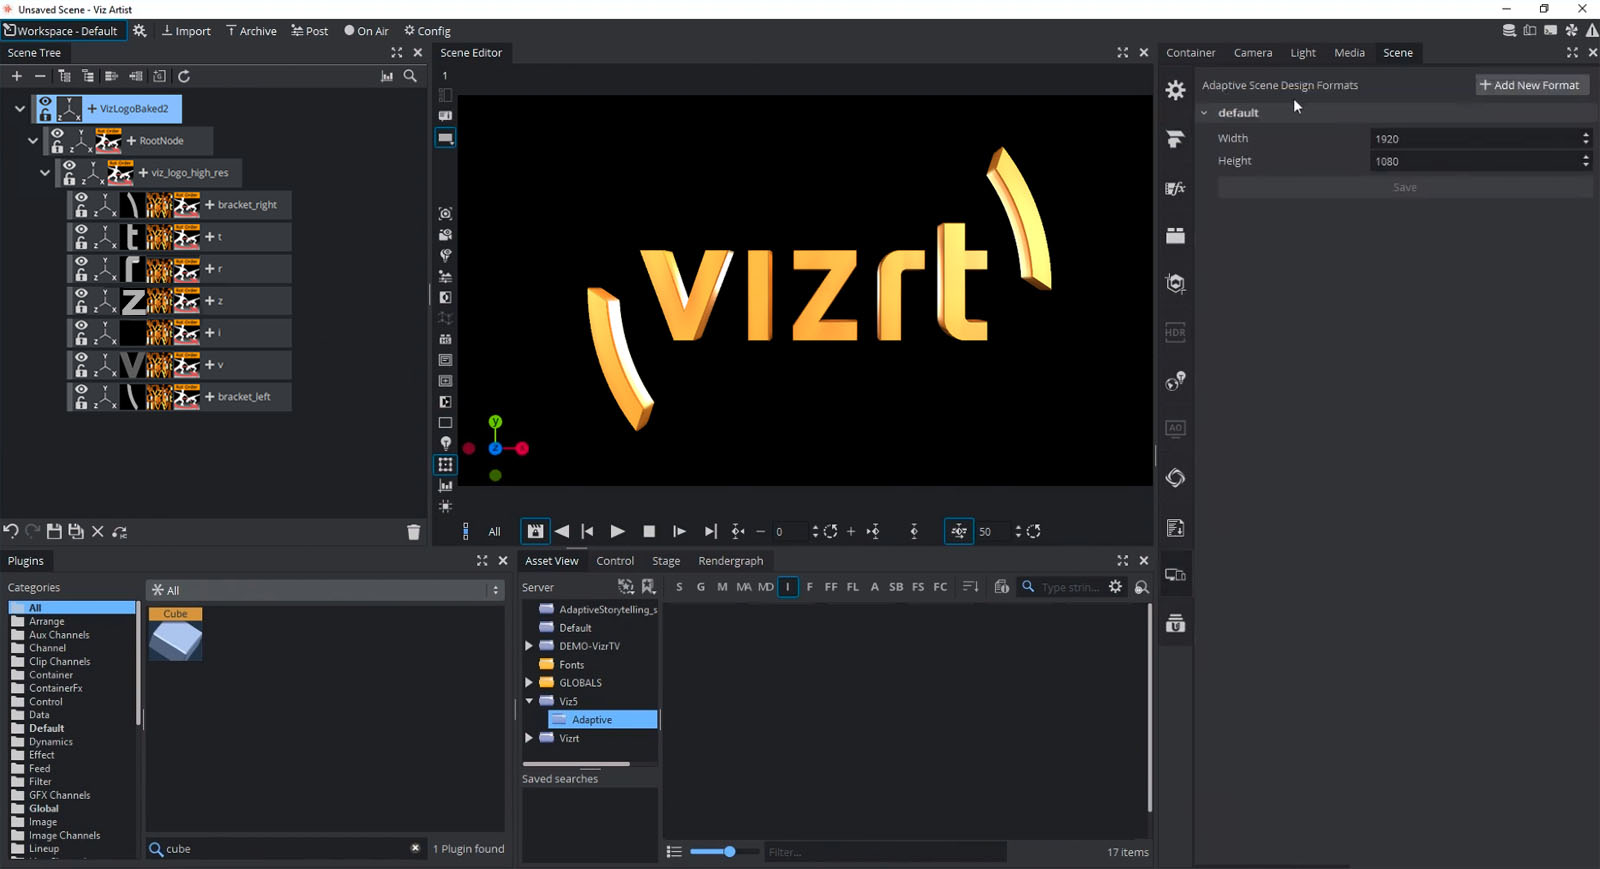Open the ambient occlusion AO icon
Image resolution: width=1600 pixels, height=869 pixels.
[1176, 428]
